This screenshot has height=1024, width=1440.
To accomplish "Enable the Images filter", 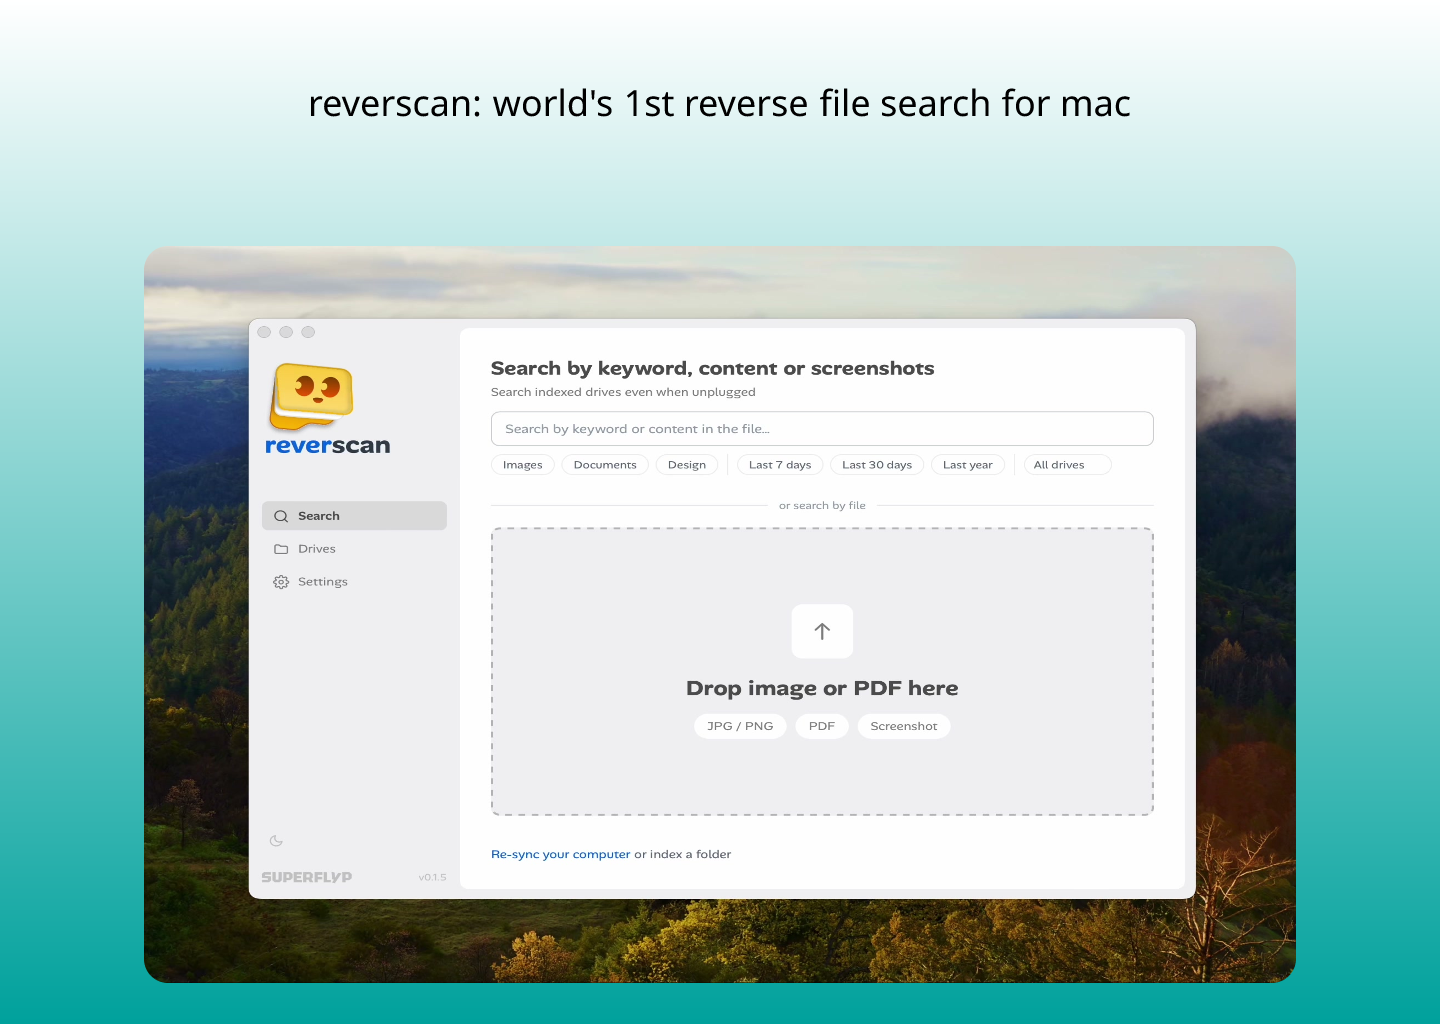I will pos(522,464).
